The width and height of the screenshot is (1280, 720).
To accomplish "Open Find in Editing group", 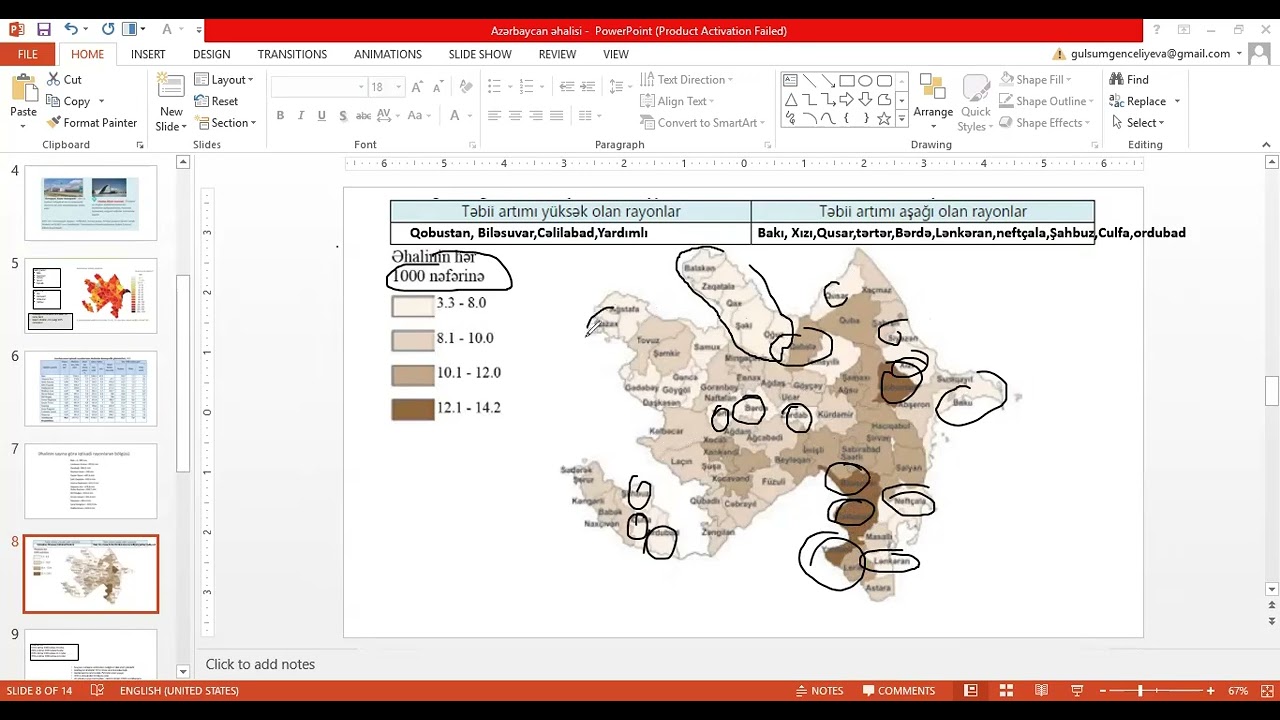I will [x=1129, y=79].
